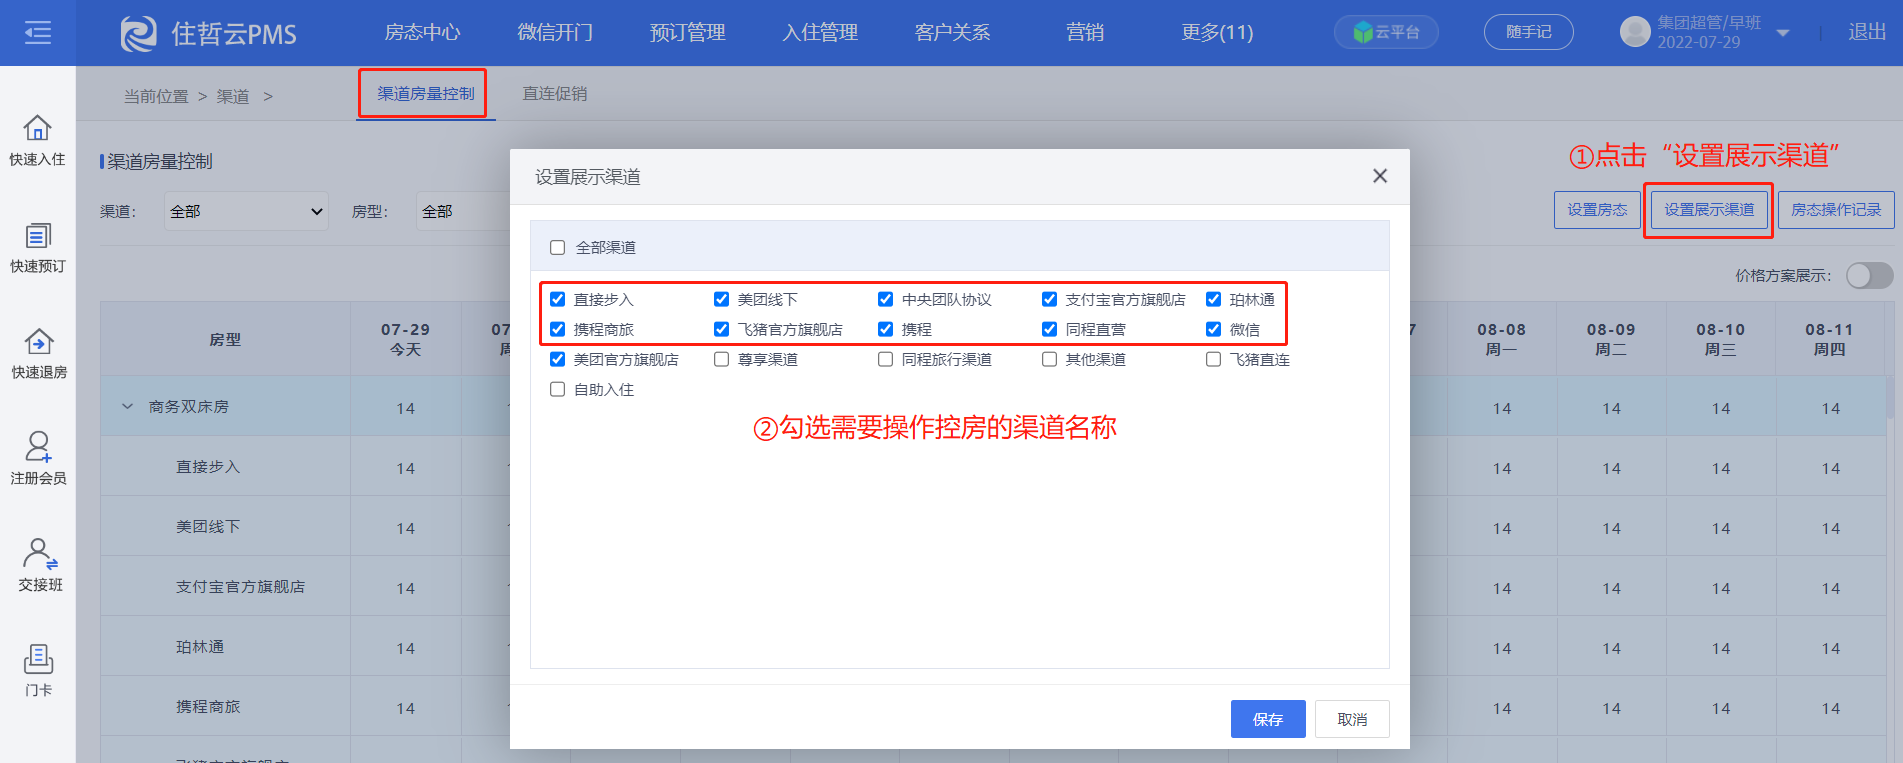The image size is (1903, 763).
Task: Check the 自助入住 channel
Action: tap(558, 389)
